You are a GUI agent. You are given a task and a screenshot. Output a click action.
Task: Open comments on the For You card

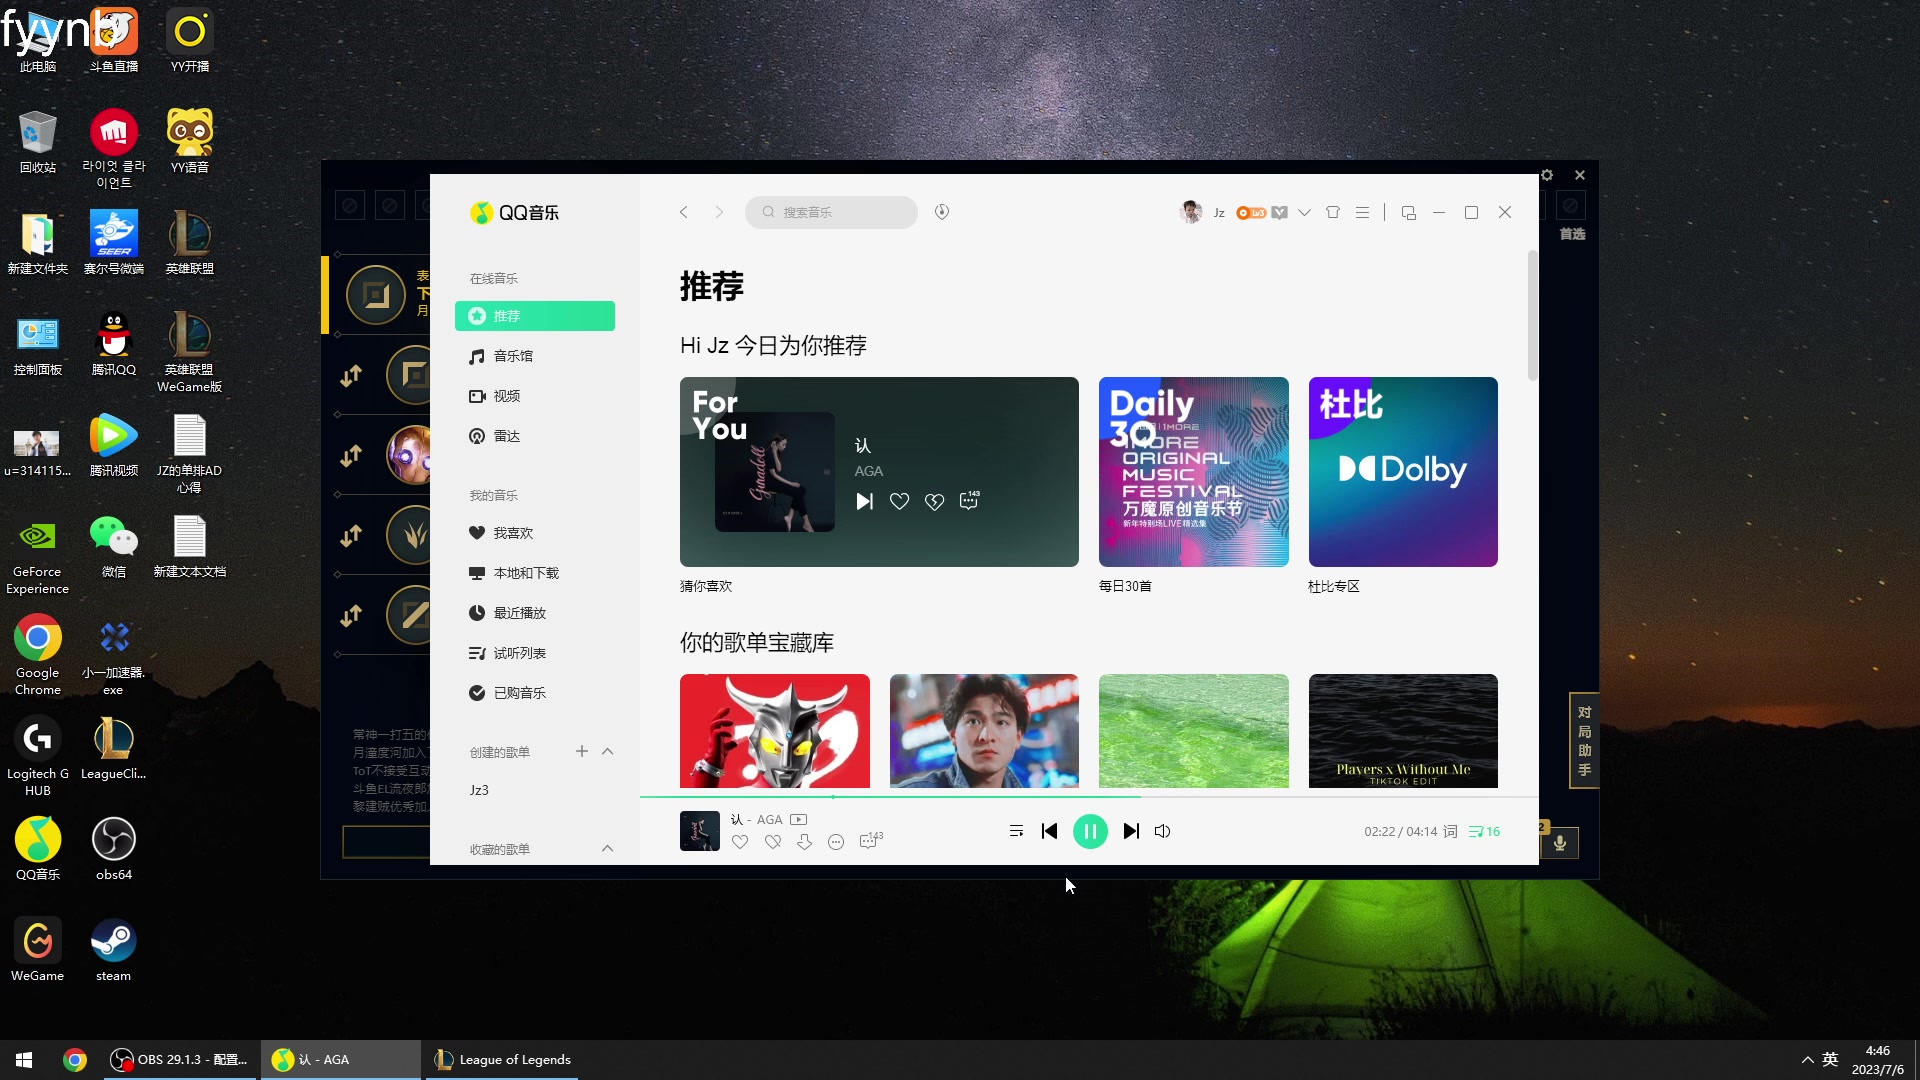pyautogui.click(x=969, y=500)
